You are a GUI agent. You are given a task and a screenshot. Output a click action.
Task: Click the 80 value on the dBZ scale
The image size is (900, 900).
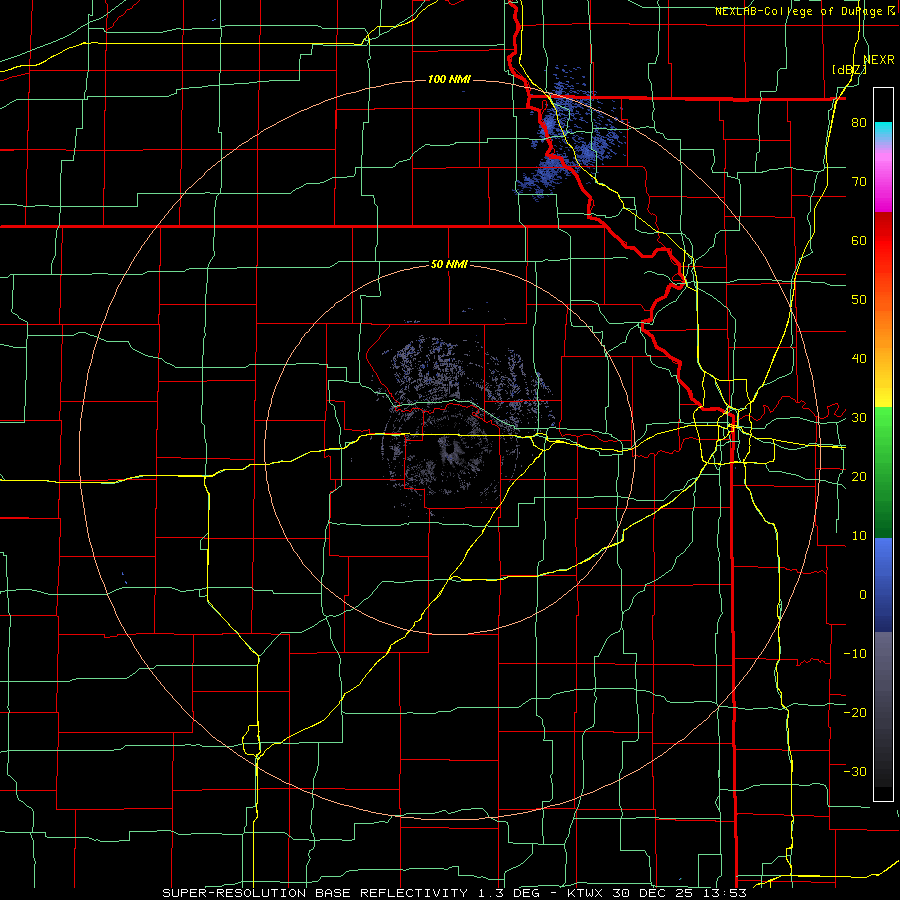(859, 123)
